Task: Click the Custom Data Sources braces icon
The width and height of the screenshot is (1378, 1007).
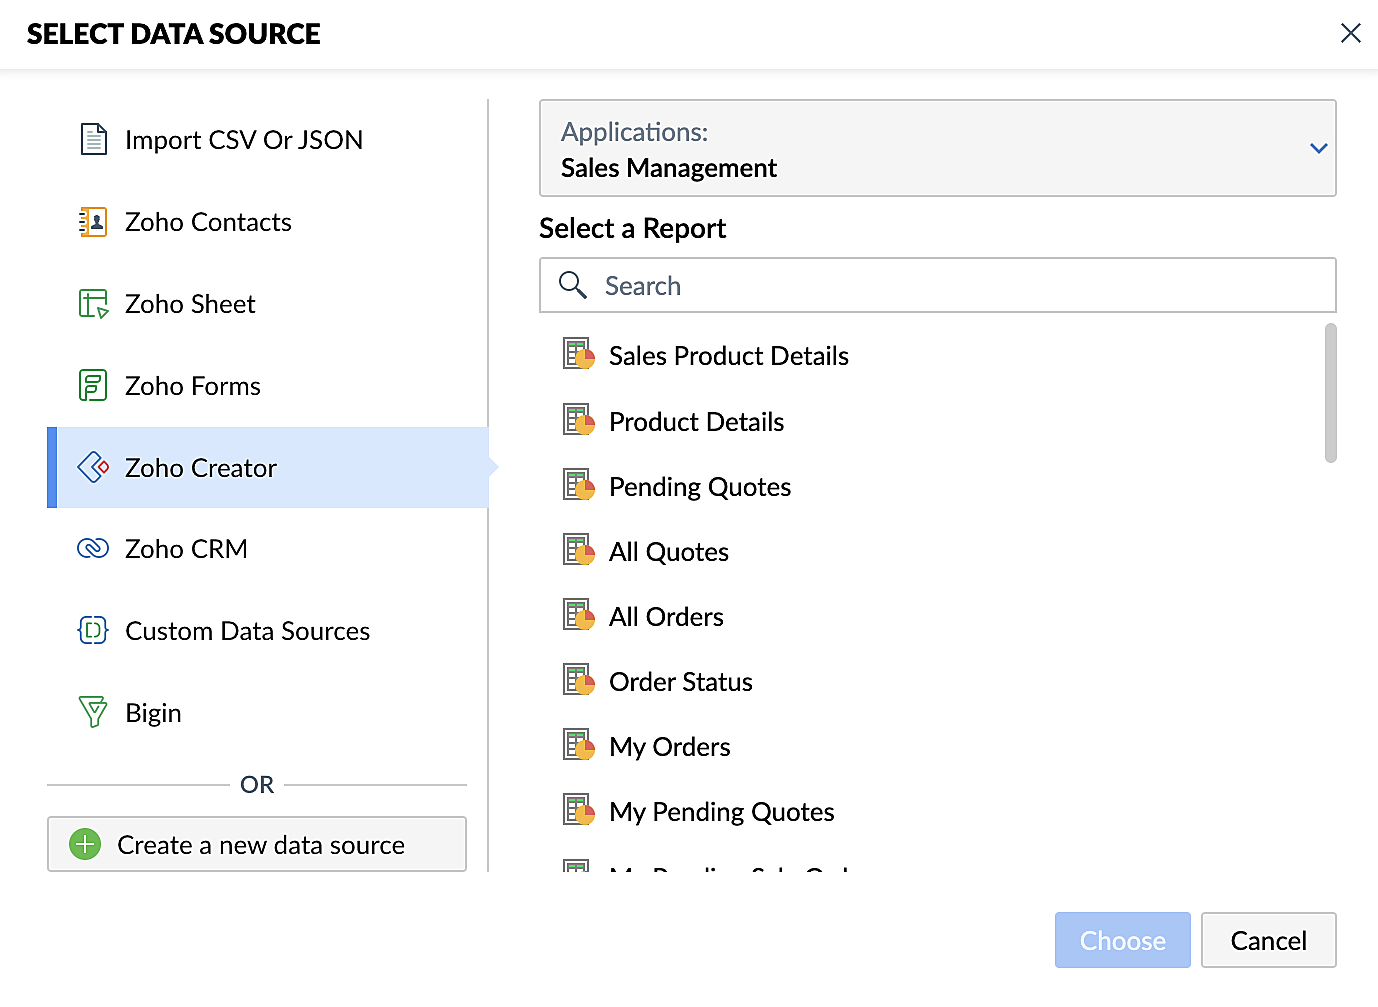Action: pyautogui.click(x=93, y=630)
